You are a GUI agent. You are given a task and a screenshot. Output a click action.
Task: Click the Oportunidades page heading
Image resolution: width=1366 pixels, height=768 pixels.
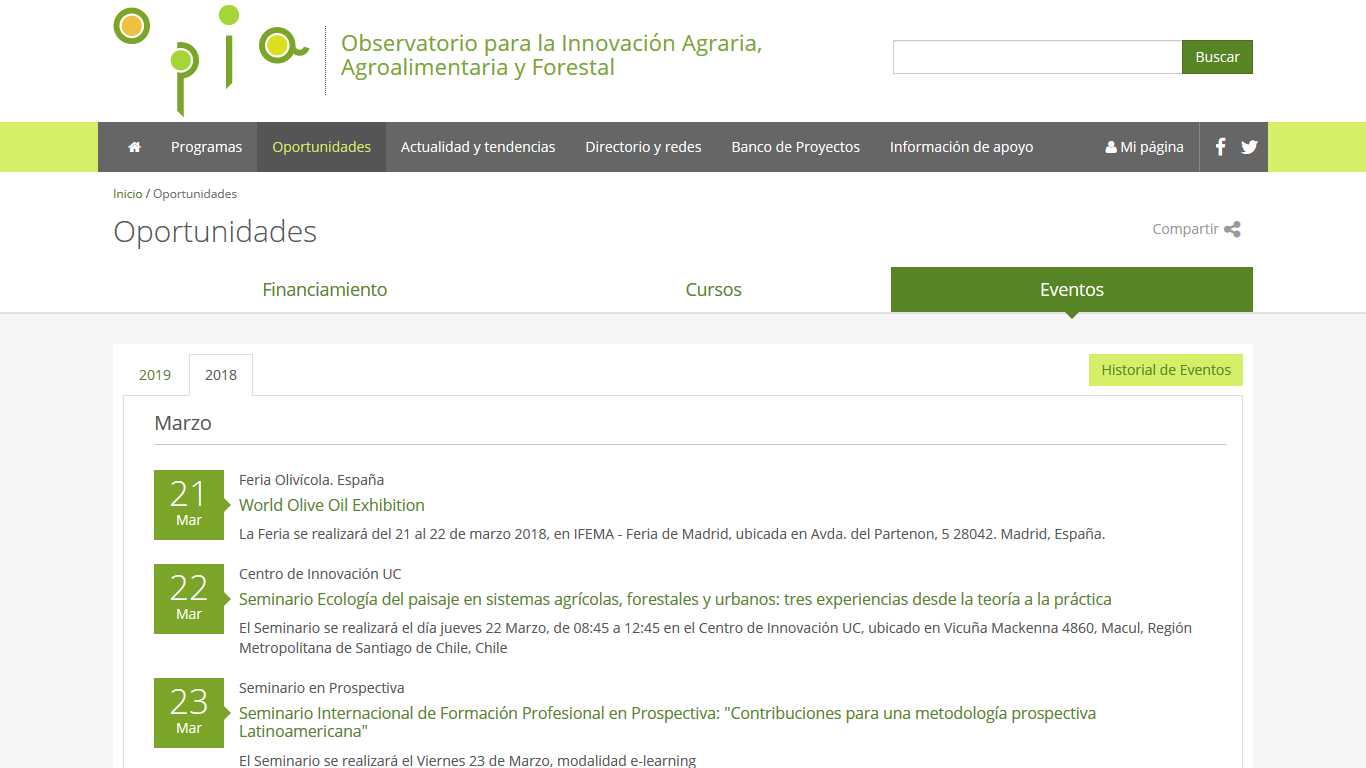tap(215, 231)
